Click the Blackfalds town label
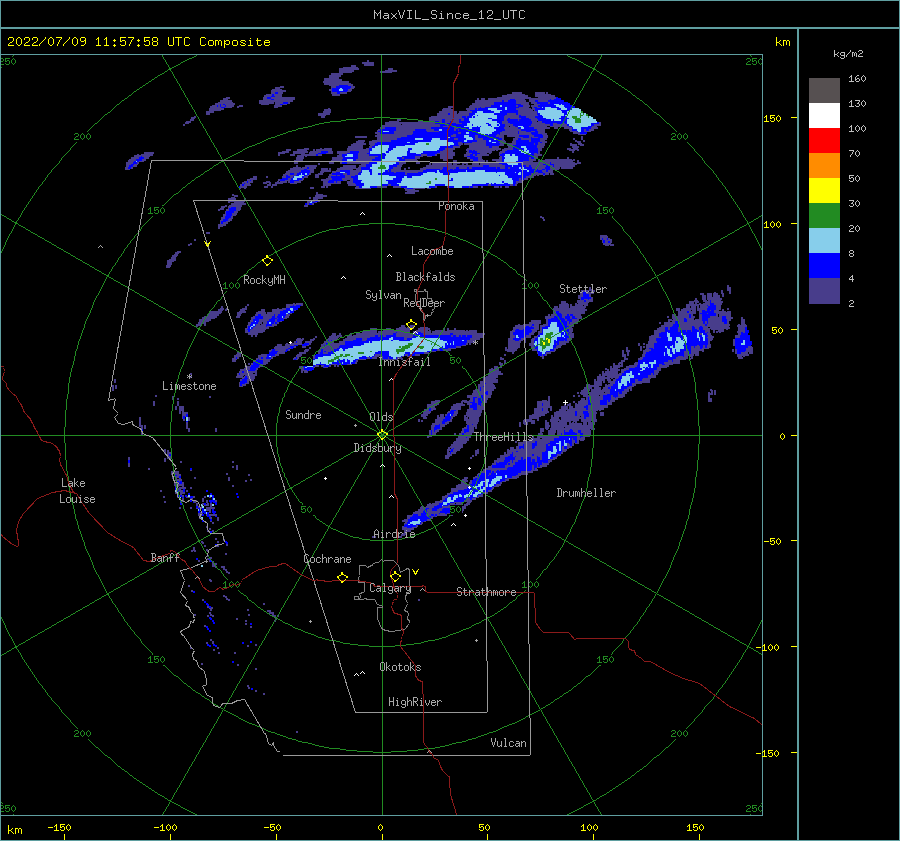900x841 pixels. [x=425, y=277]
